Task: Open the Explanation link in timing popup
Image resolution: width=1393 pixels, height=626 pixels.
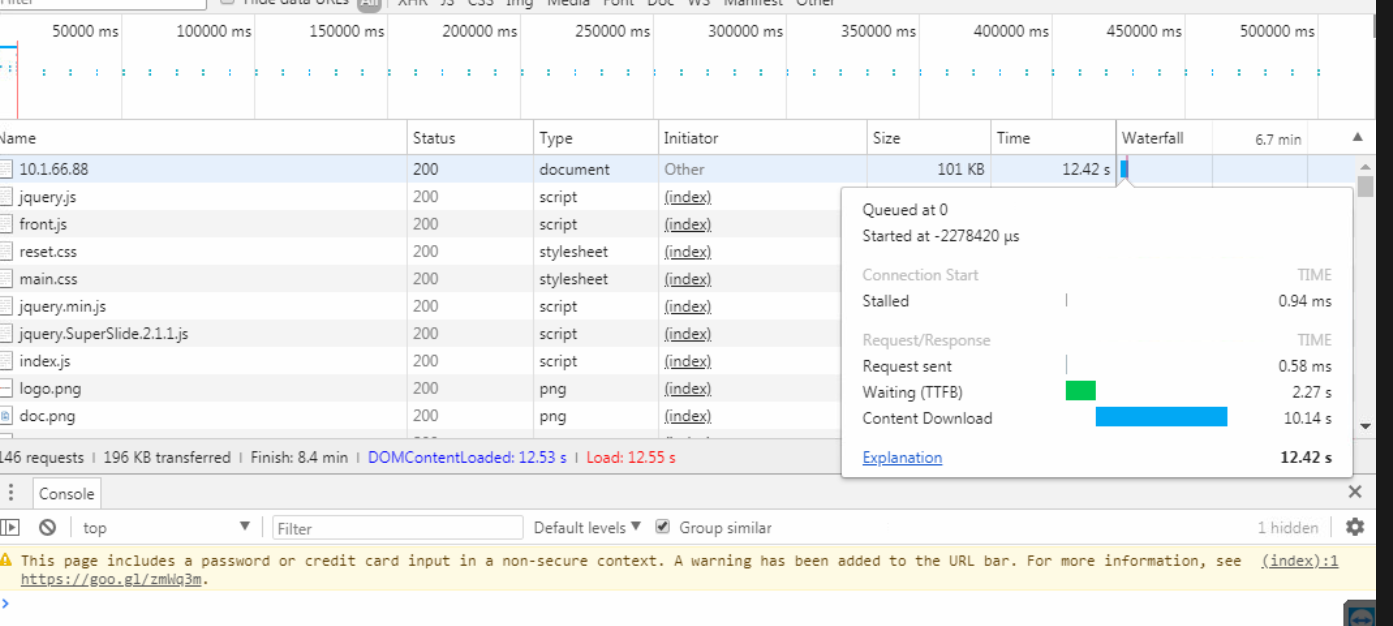Action: pos(902,457)
